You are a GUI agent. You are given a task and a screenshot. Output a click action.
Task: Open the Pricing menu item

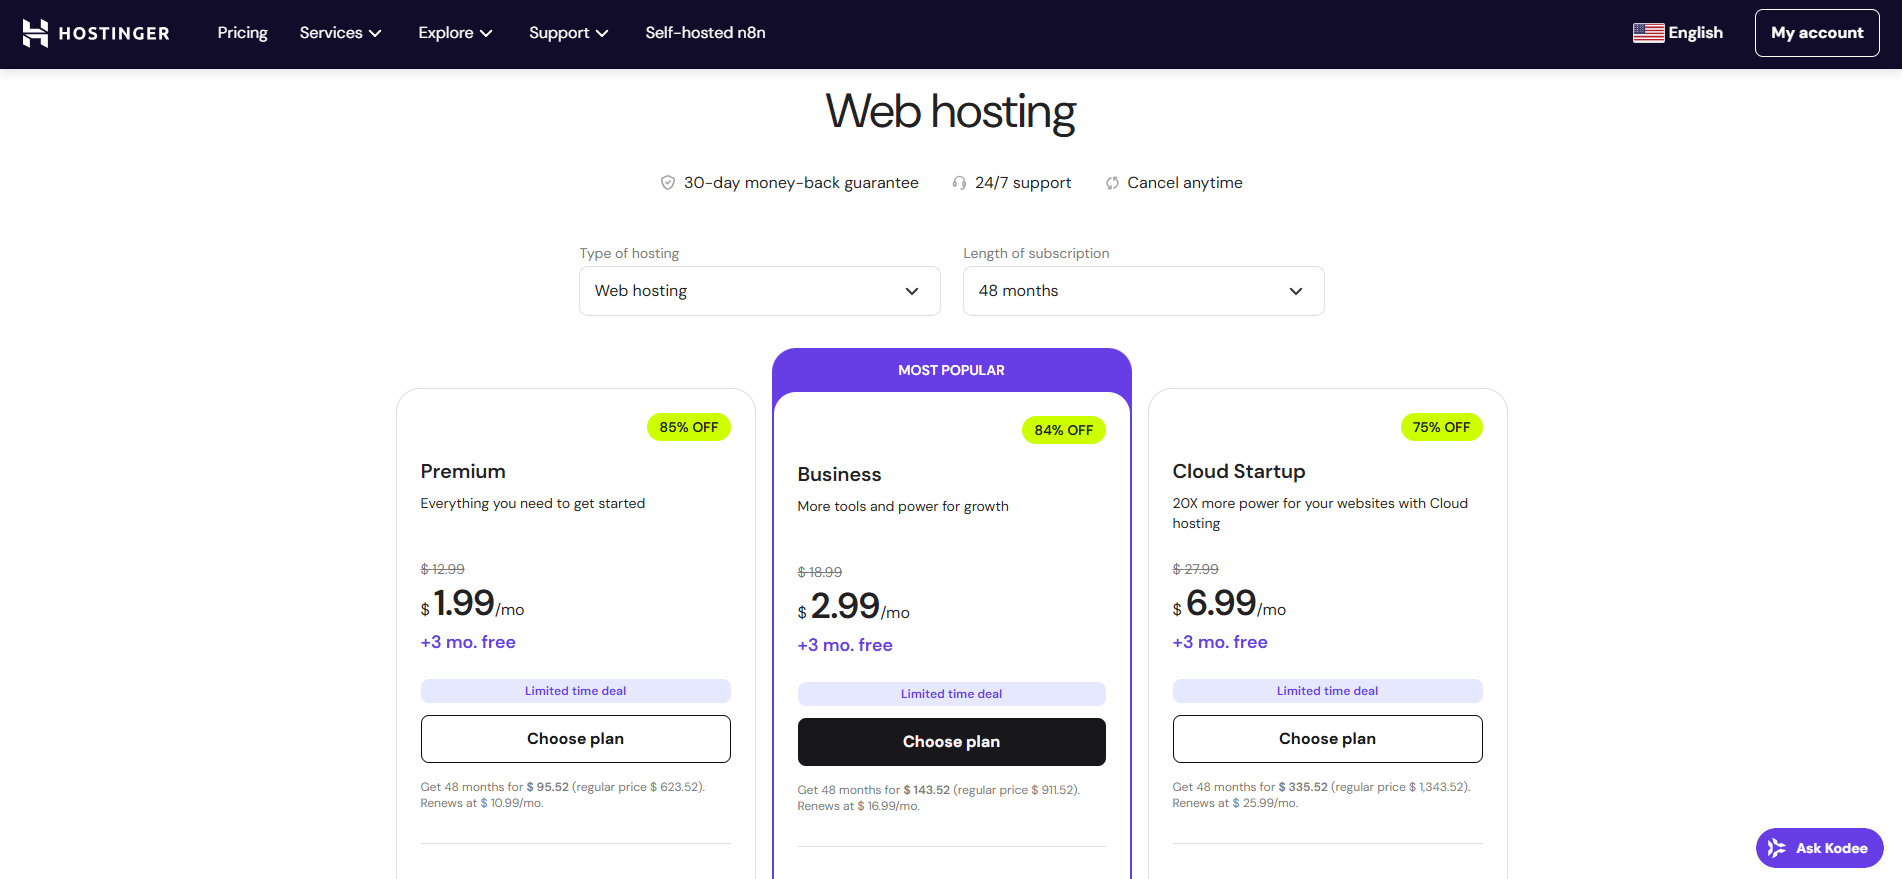243,33
